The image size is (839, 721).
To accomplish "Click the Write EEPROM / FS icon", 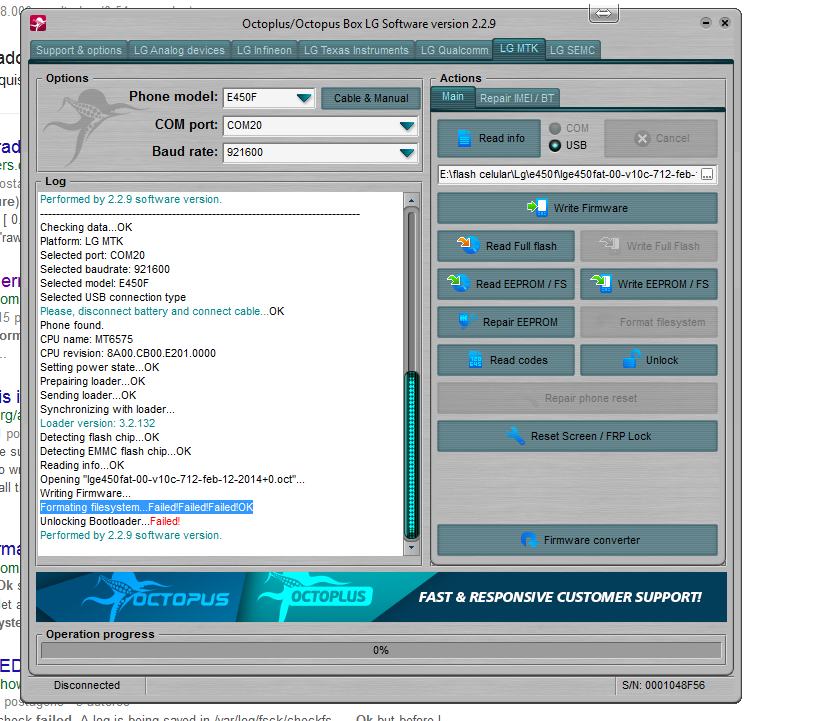I will tap(601, 283).
